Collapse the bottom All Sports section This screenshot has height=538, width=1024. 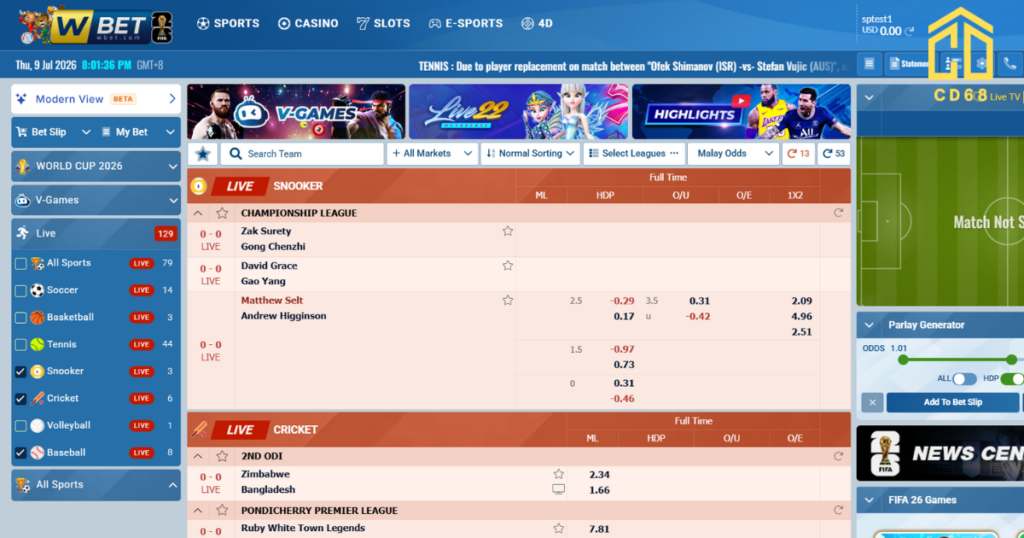(x=96, y=484)
